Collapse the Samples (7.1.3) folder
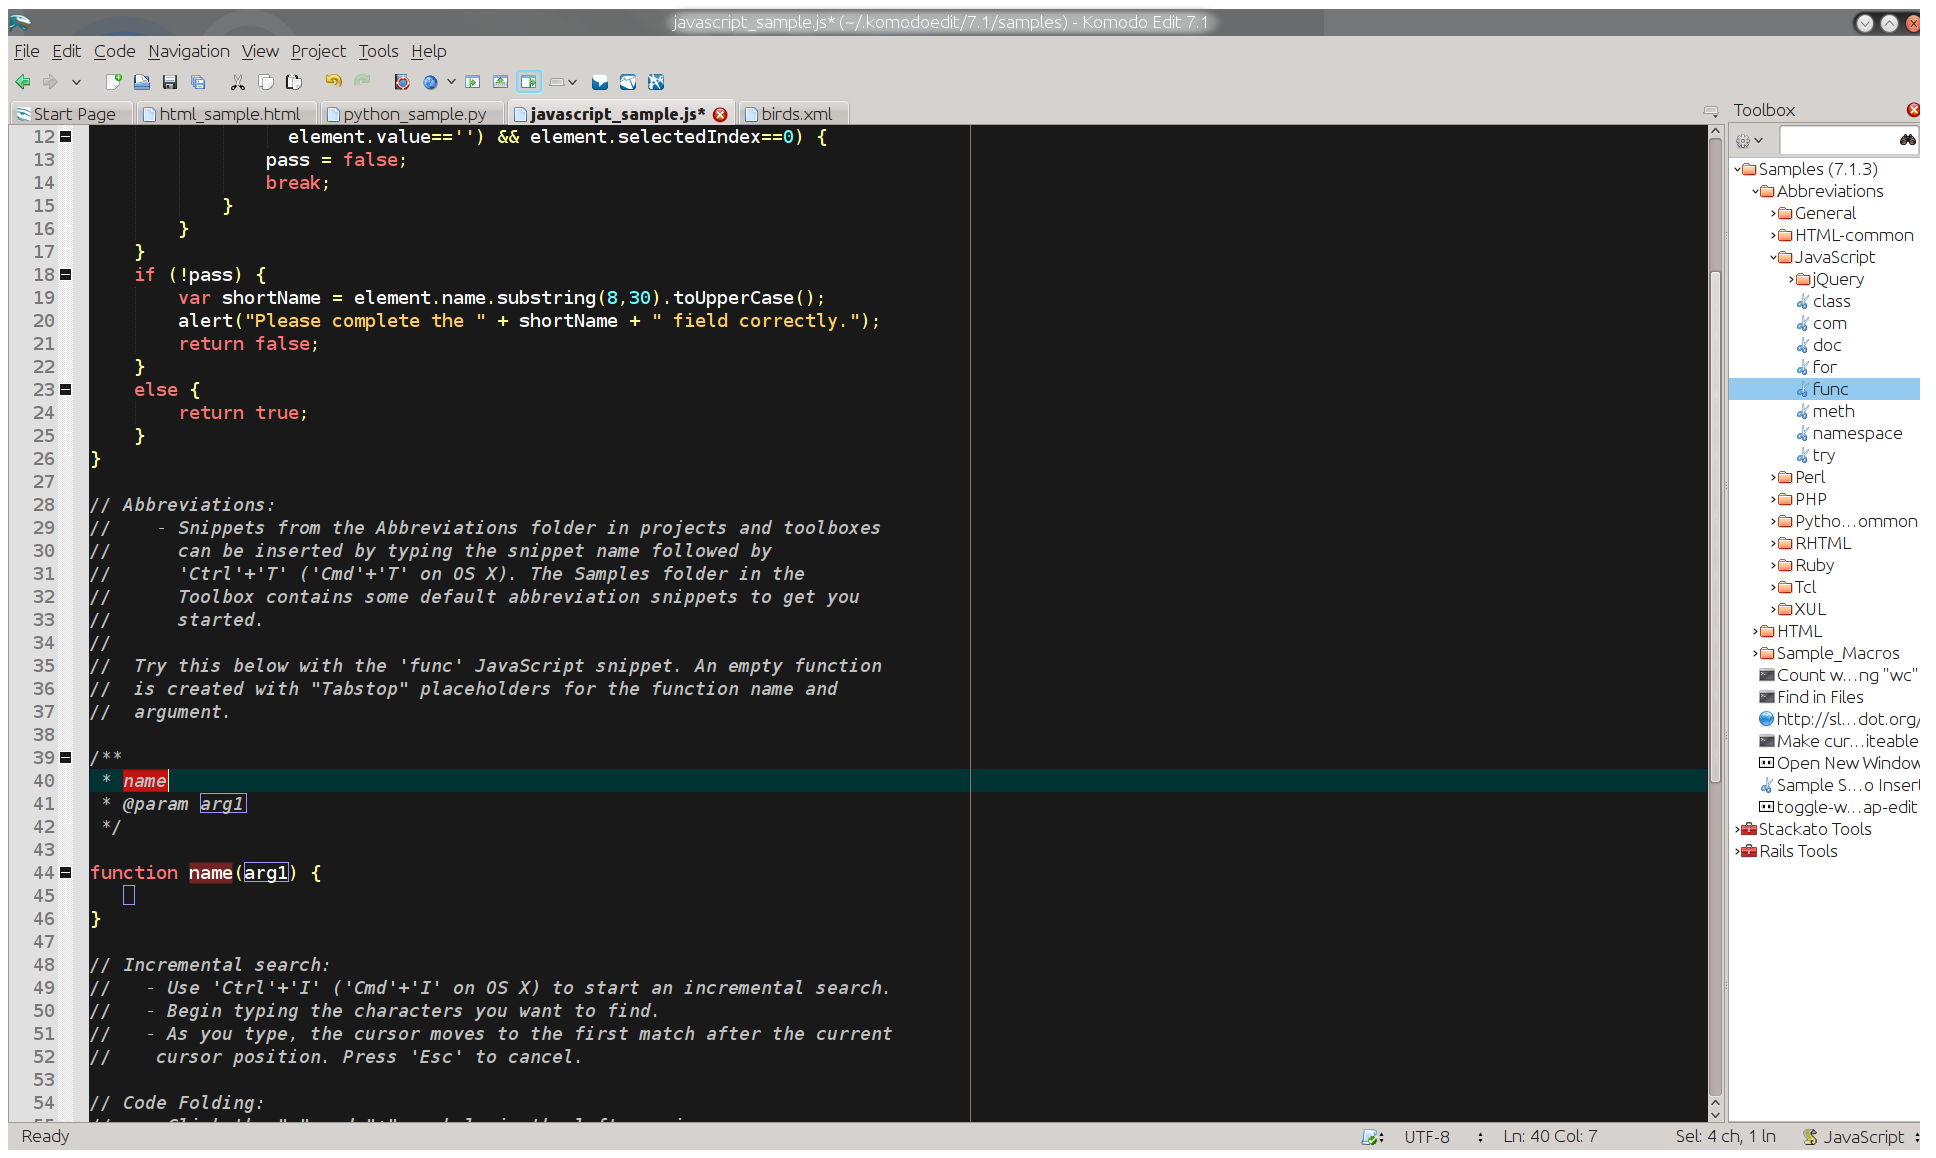1936x1158 pixels. (1738, 169)
